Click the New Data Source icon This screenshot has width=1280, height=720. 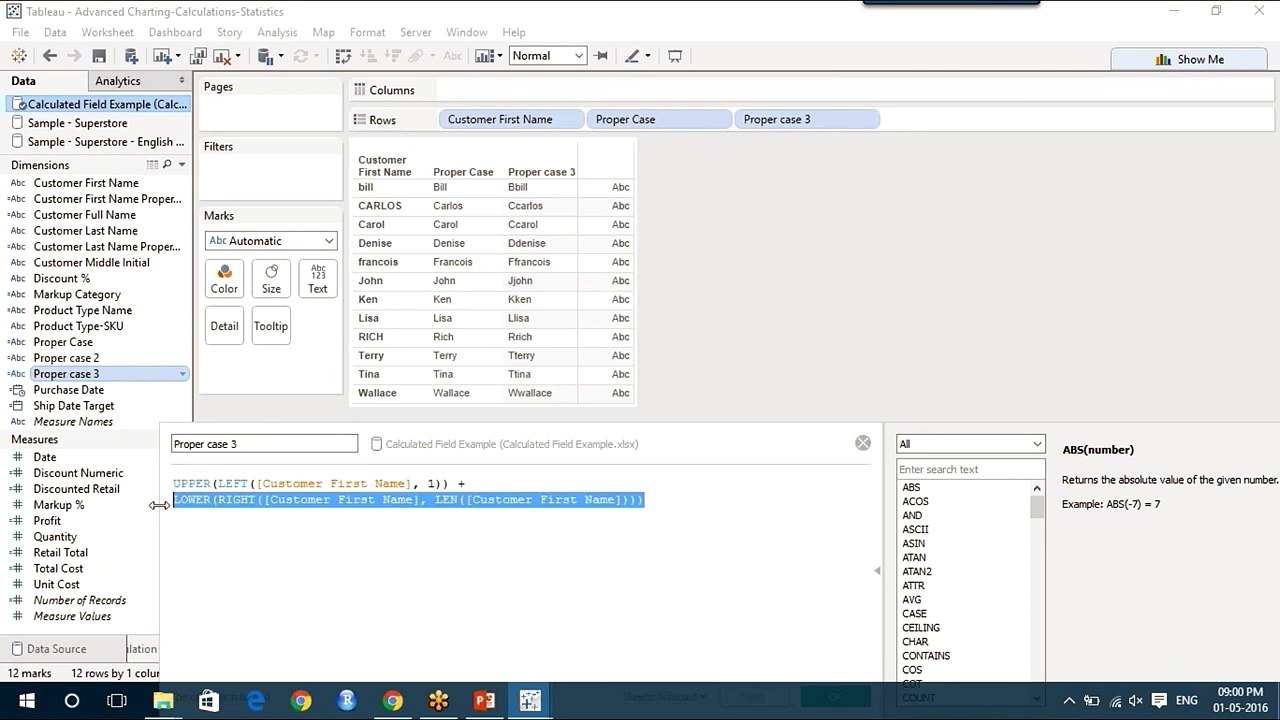point(130,56)
